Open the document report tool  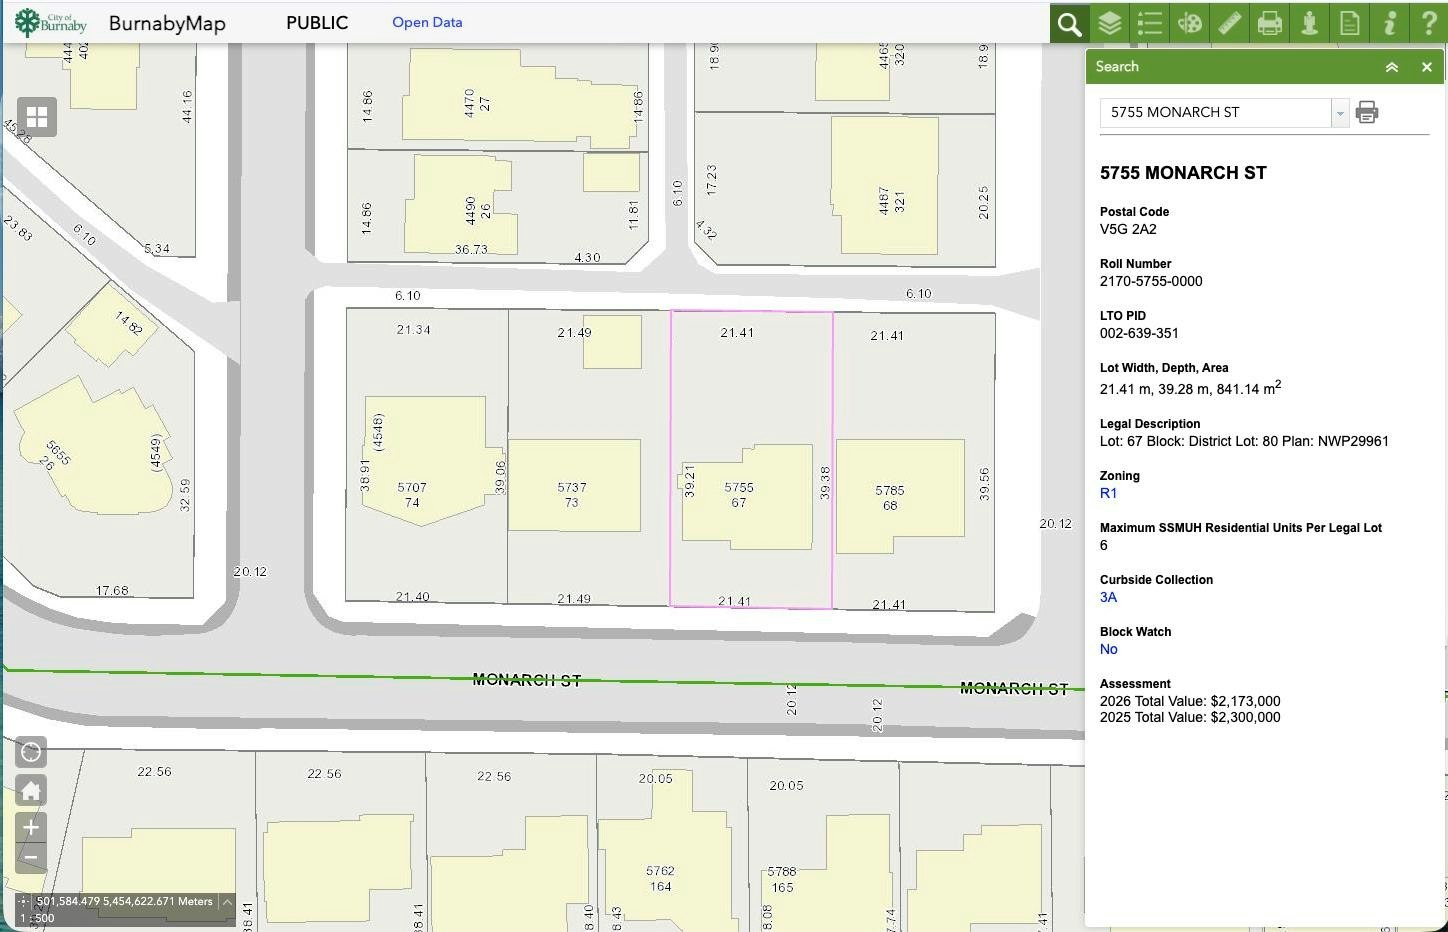pos(1349,23)
